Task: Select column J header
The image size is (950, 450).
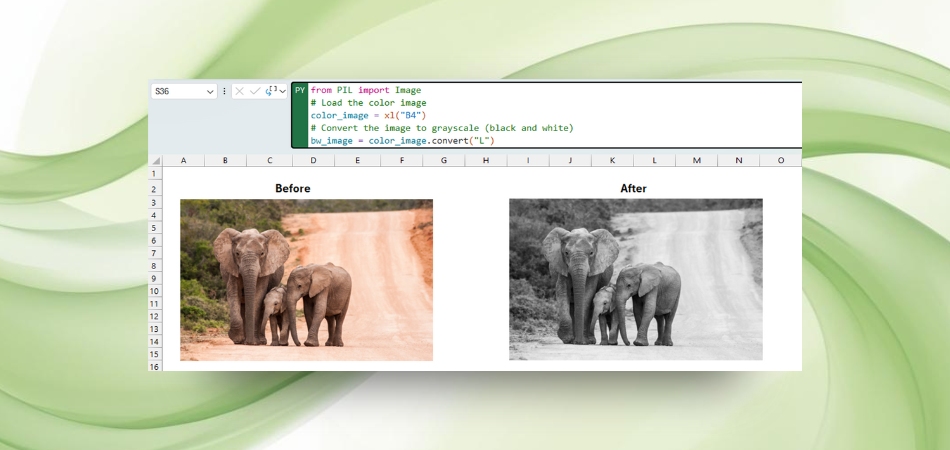Action: [570, 160]
